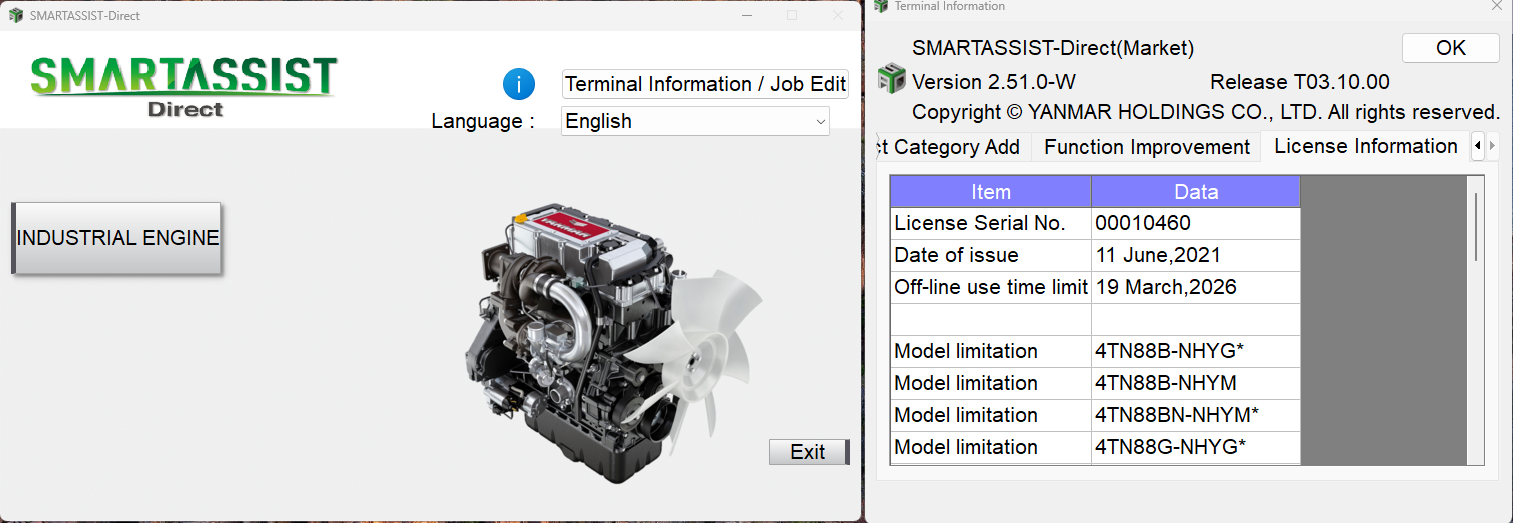Image resolution: width=1513 pixels, height=523 pixels.
Task: Open Terminal Information / Job Edit
Action: pyautogui.click(x=705, y=84)
